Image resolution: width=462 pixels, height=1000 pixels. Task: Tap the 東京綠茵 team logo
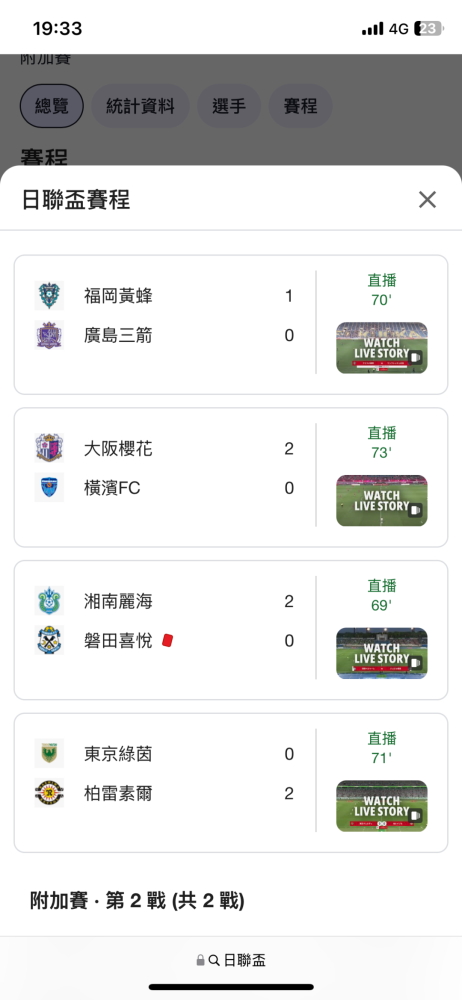tap(49, 754)
